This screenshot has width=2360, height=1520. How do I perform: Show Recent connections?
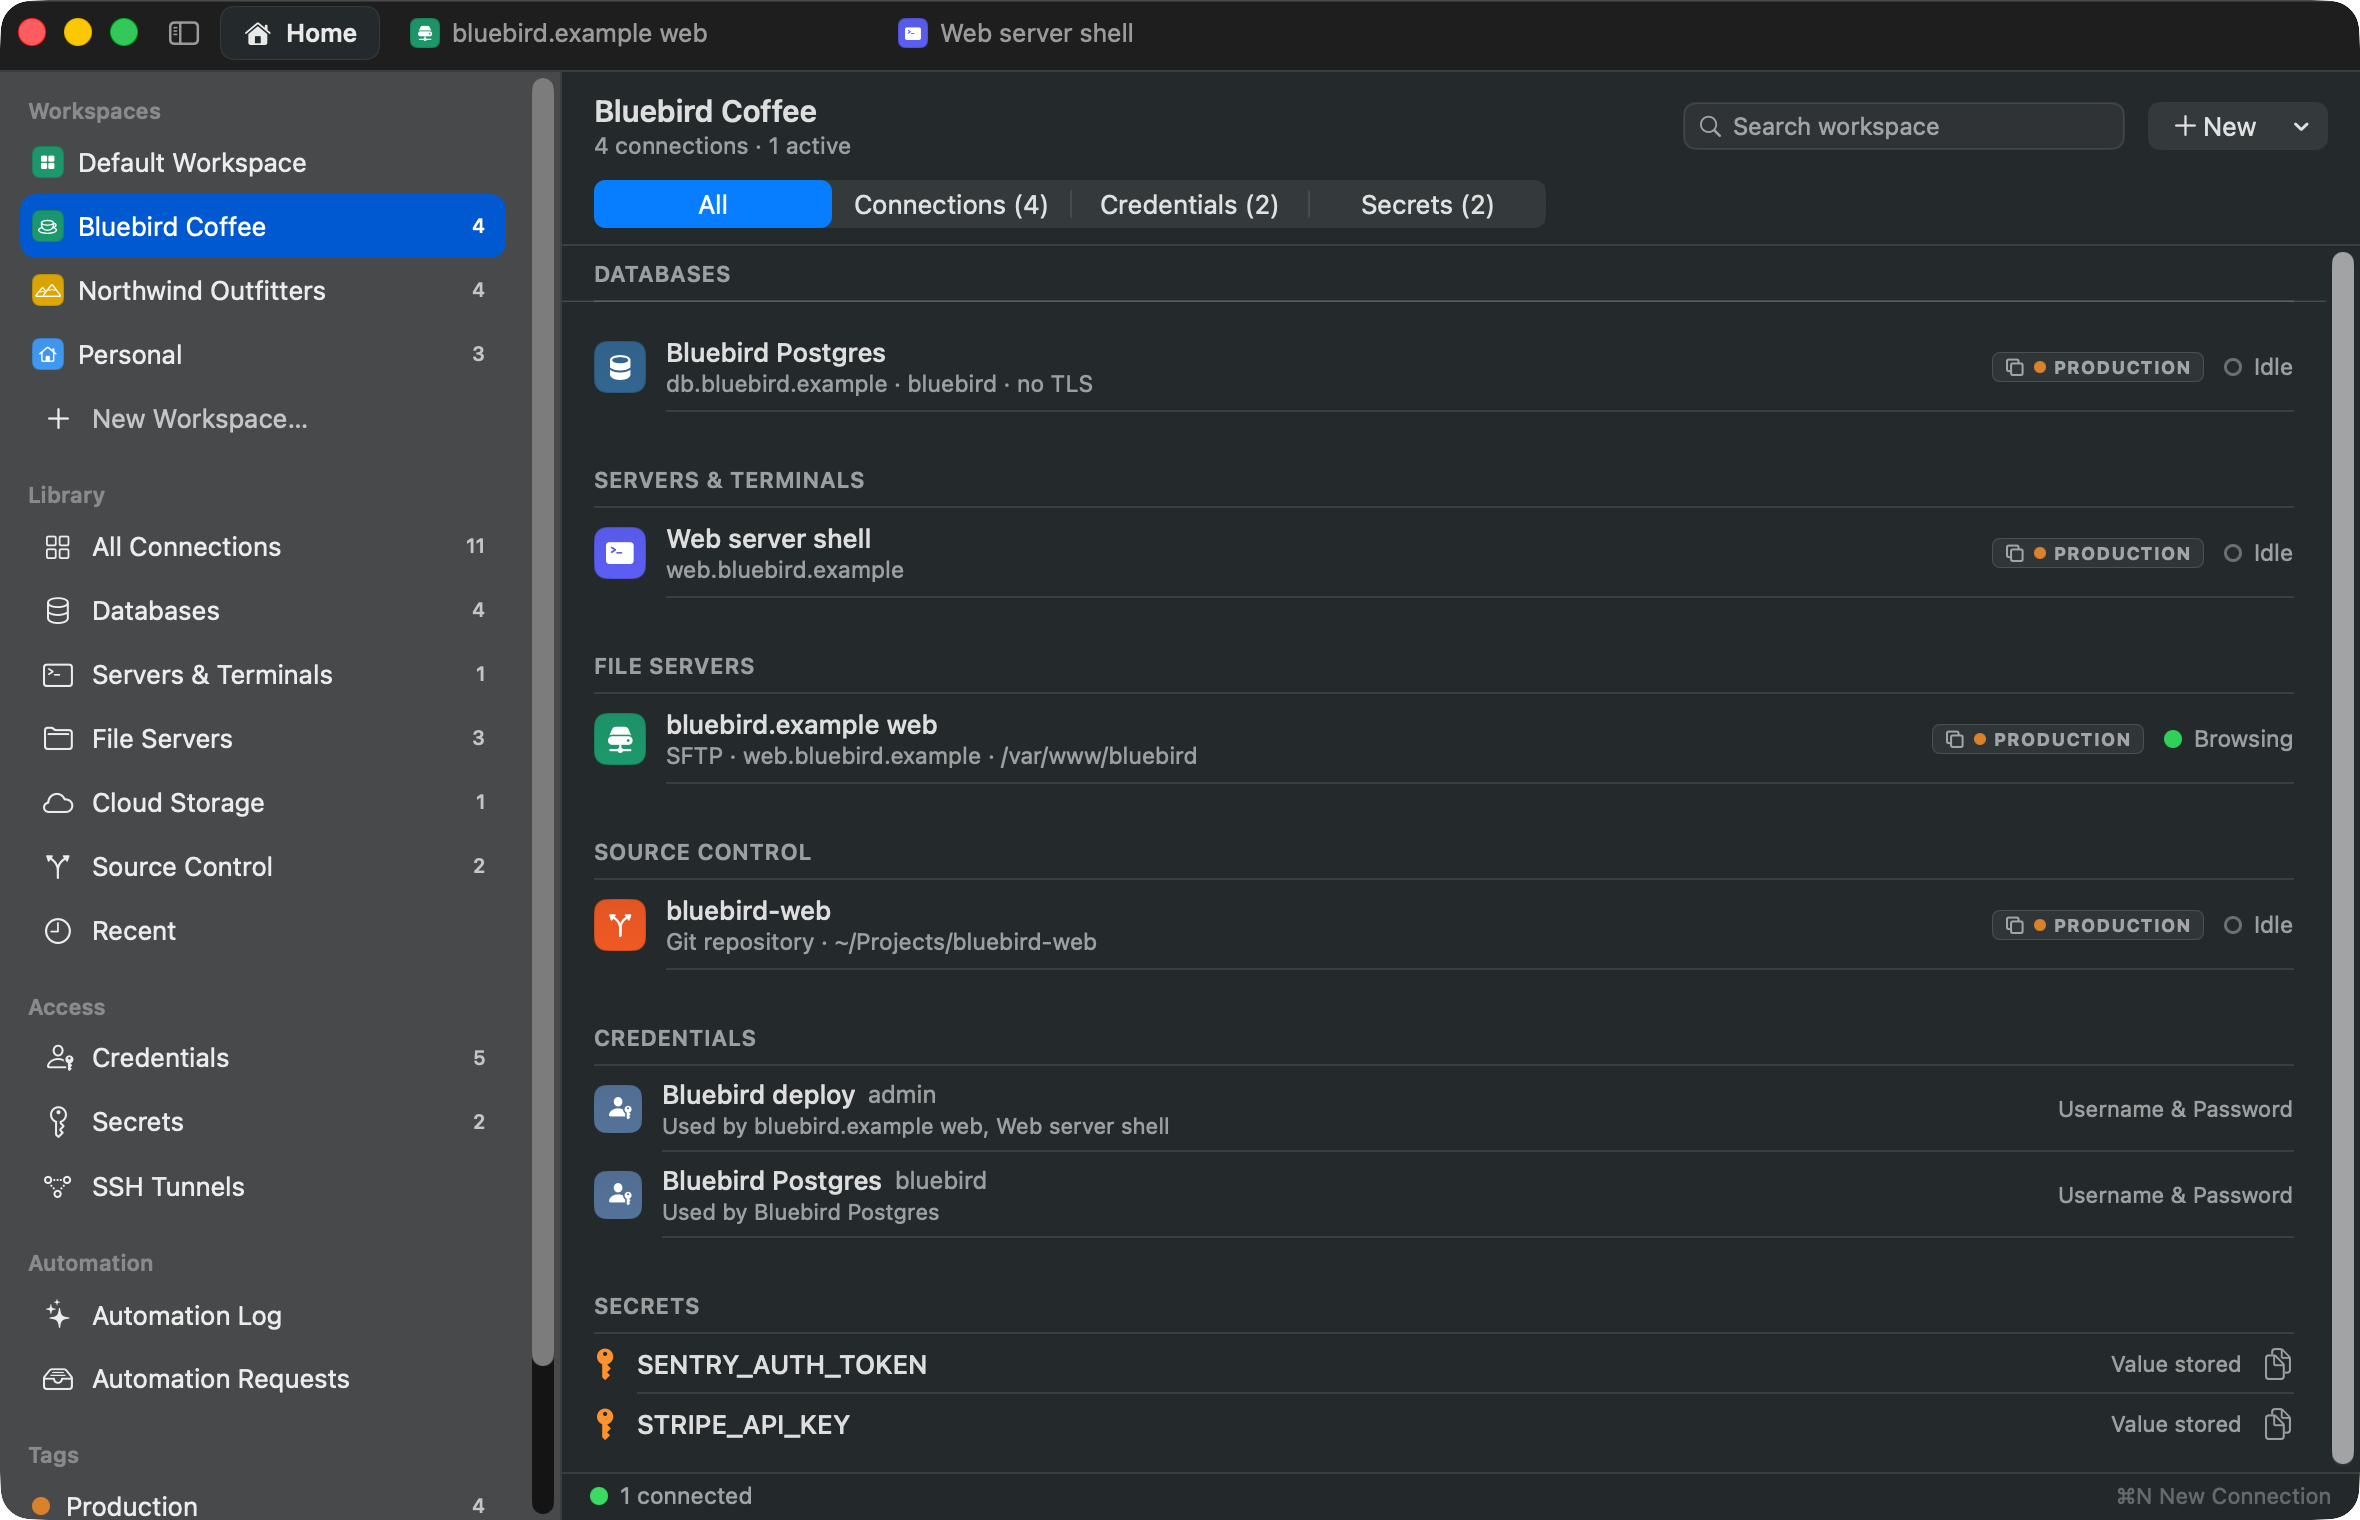tap(262, 930)
